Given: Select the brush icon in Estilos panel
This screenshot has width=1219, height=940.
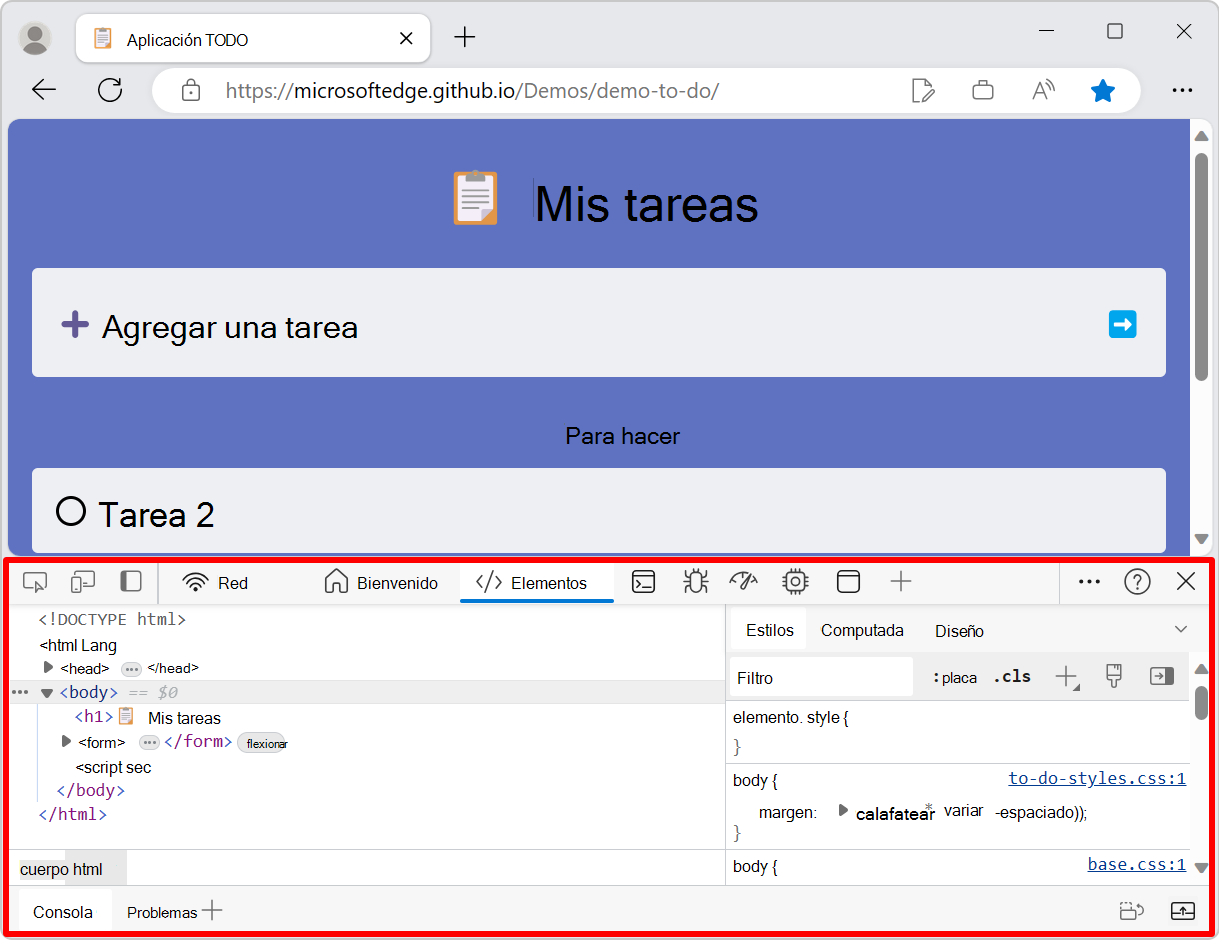Looking at the screenshot, I should pyautogui.click(x=1113, y=675).
